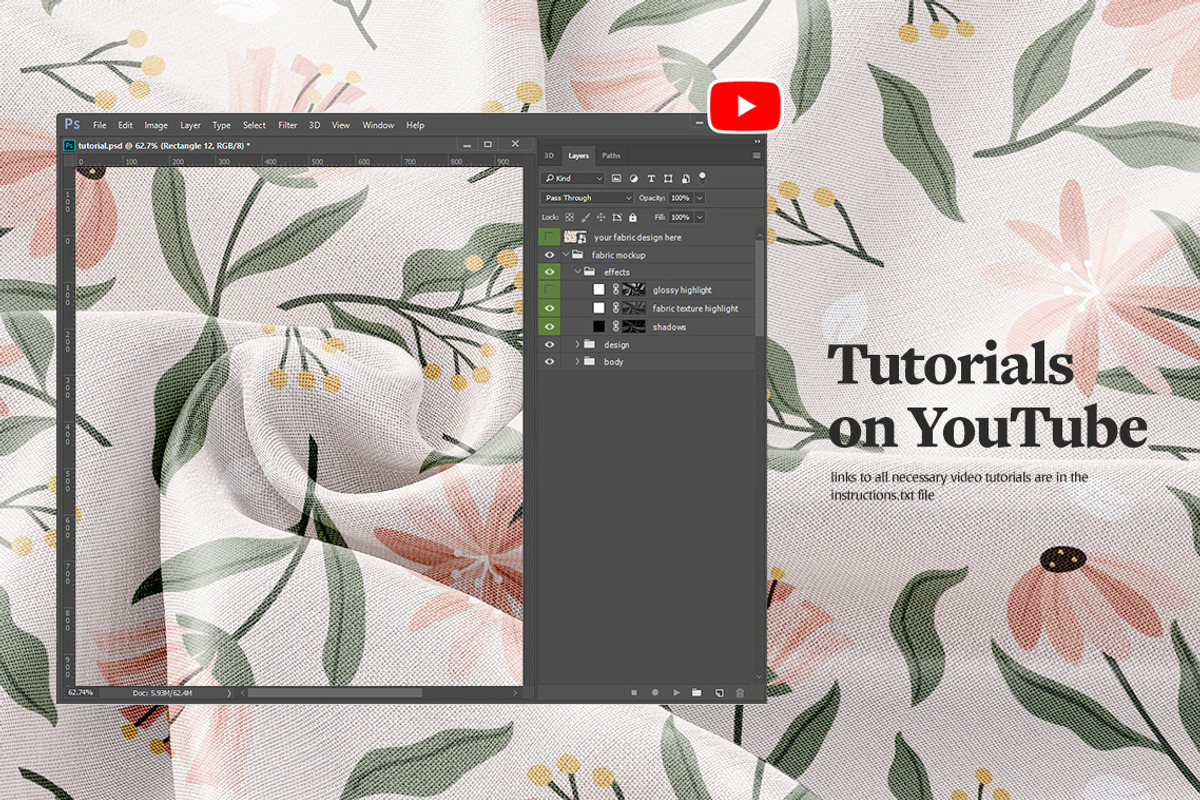The image size is (1200, 800).
Task: Collapse the fabric mockup group
Action: point(566,255)
